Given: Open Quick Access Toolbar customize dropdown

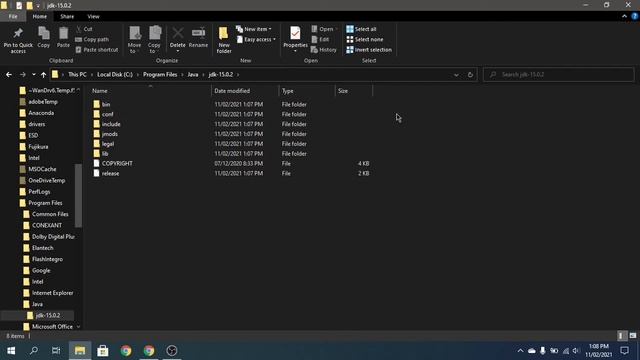Looking at the screenshot, I should pyautogui.click(x=38, y=6).
